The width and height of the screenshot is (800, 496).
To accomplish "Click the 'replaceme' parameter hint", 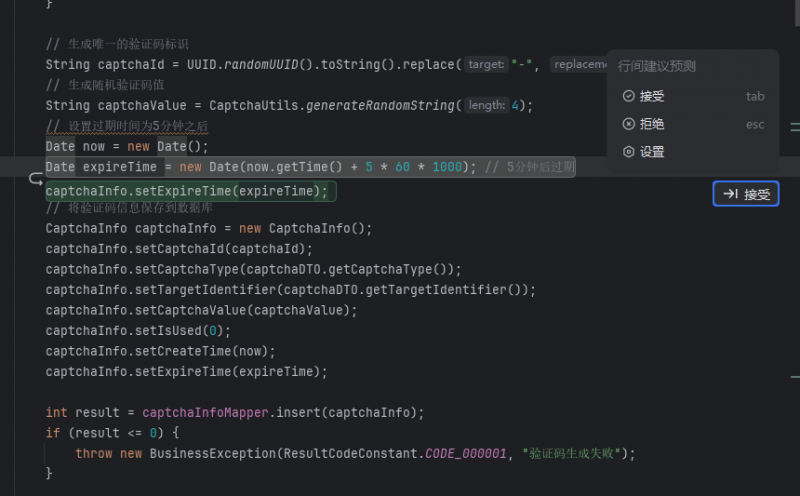I will (x=579, y=64).
